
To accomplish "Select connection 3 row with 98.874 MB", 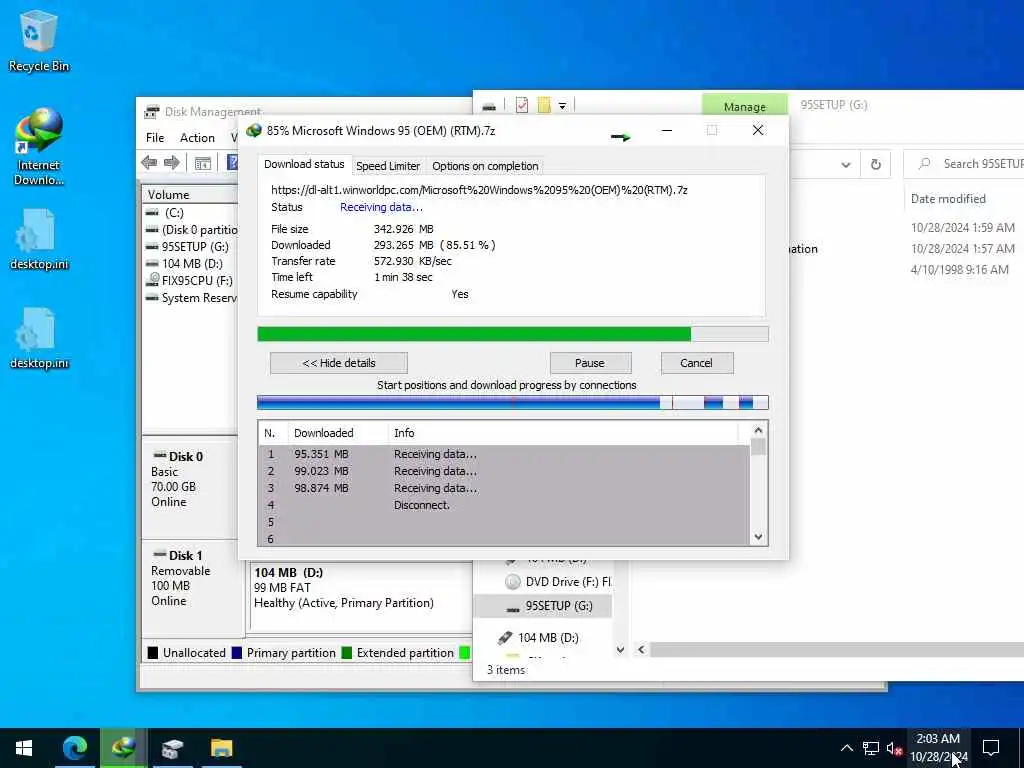I will (504, 488).
